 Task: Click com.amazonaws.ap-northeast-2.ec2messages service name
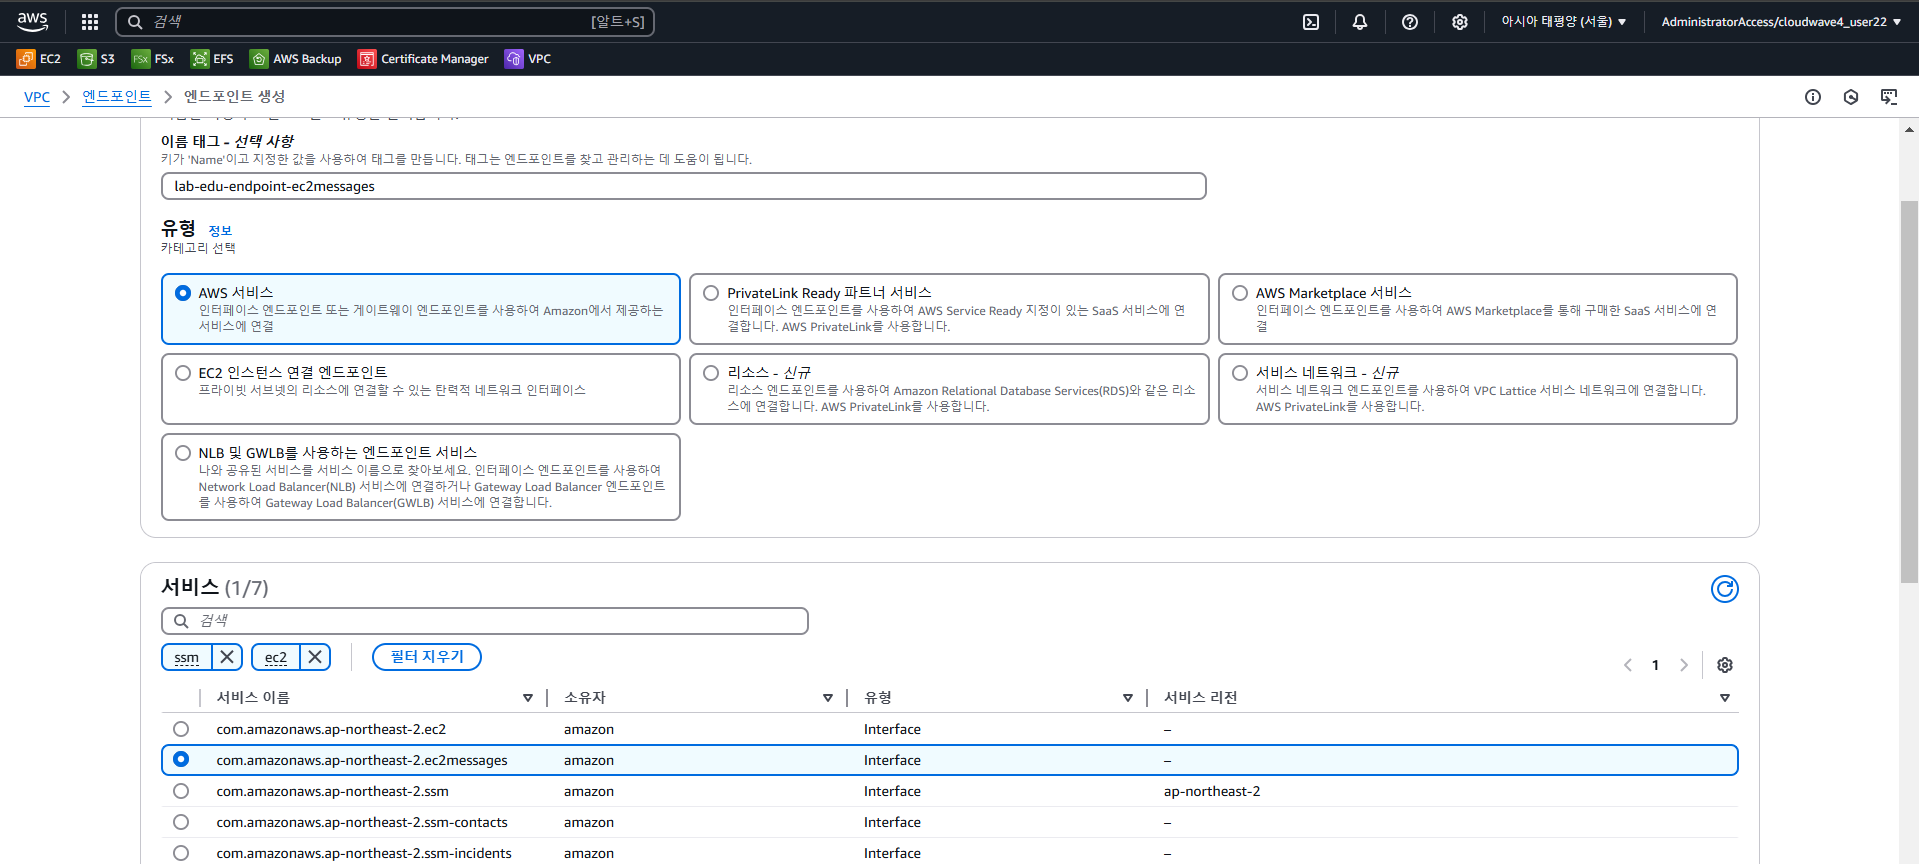click(x=362, y=760)
